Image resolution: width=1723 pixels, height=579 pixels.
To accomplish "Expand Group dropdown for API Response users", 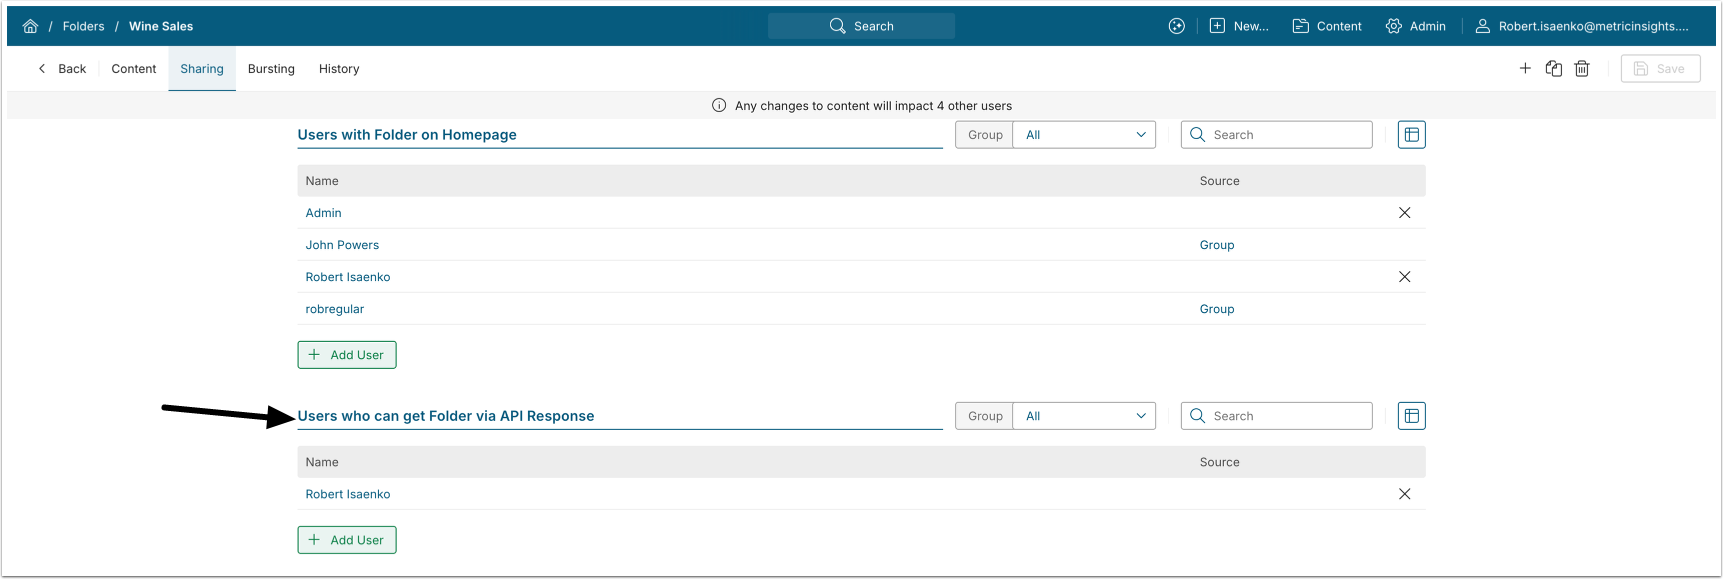I will coord(1085,416).
